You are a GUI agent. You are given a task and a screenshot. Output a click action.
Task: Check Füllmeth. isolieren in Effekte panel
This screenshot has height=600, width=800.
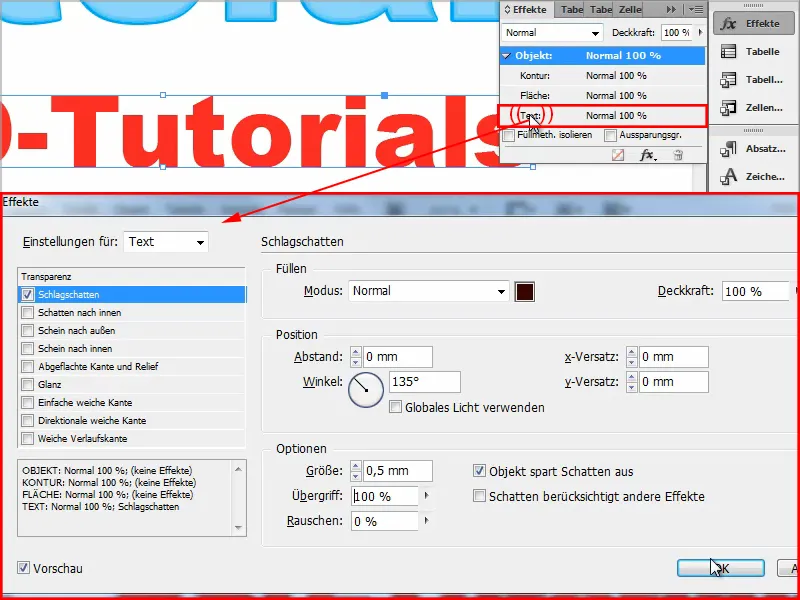[509, 136]
